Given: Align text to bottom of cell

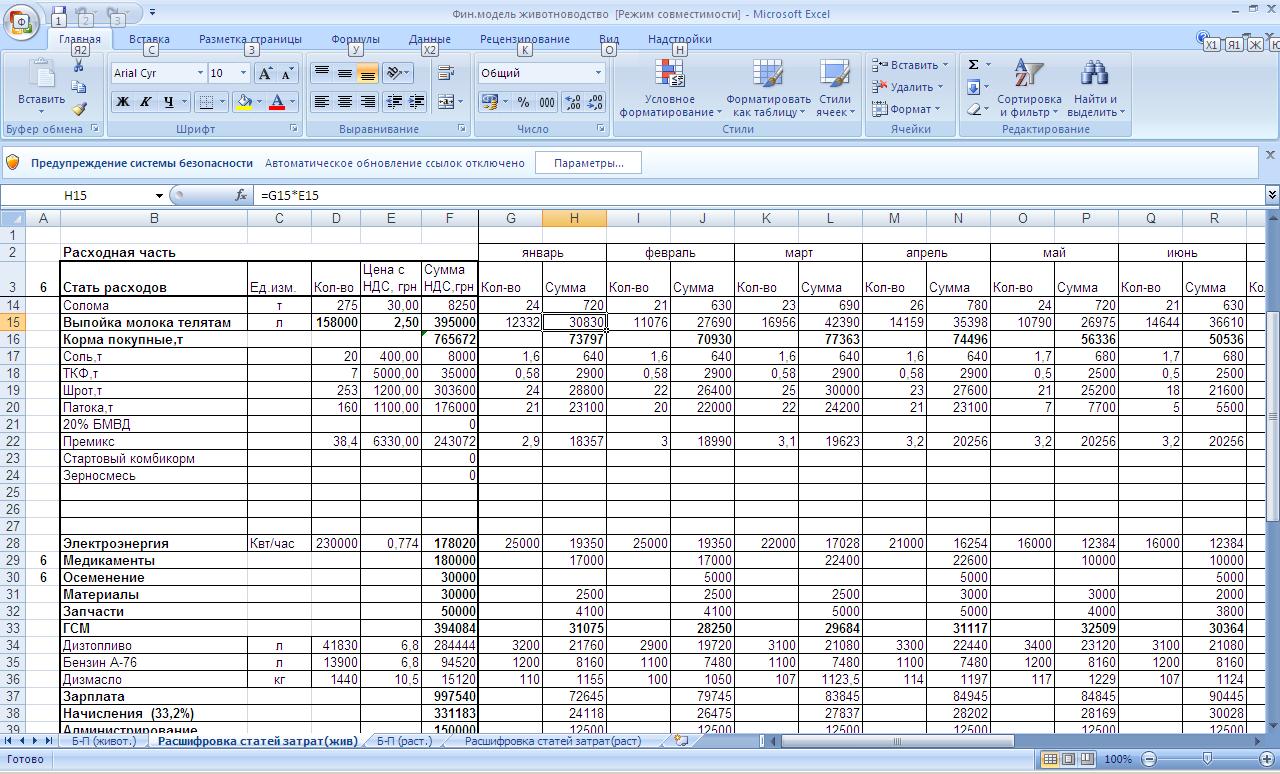Looking at the screenshot, I should 368,73.
